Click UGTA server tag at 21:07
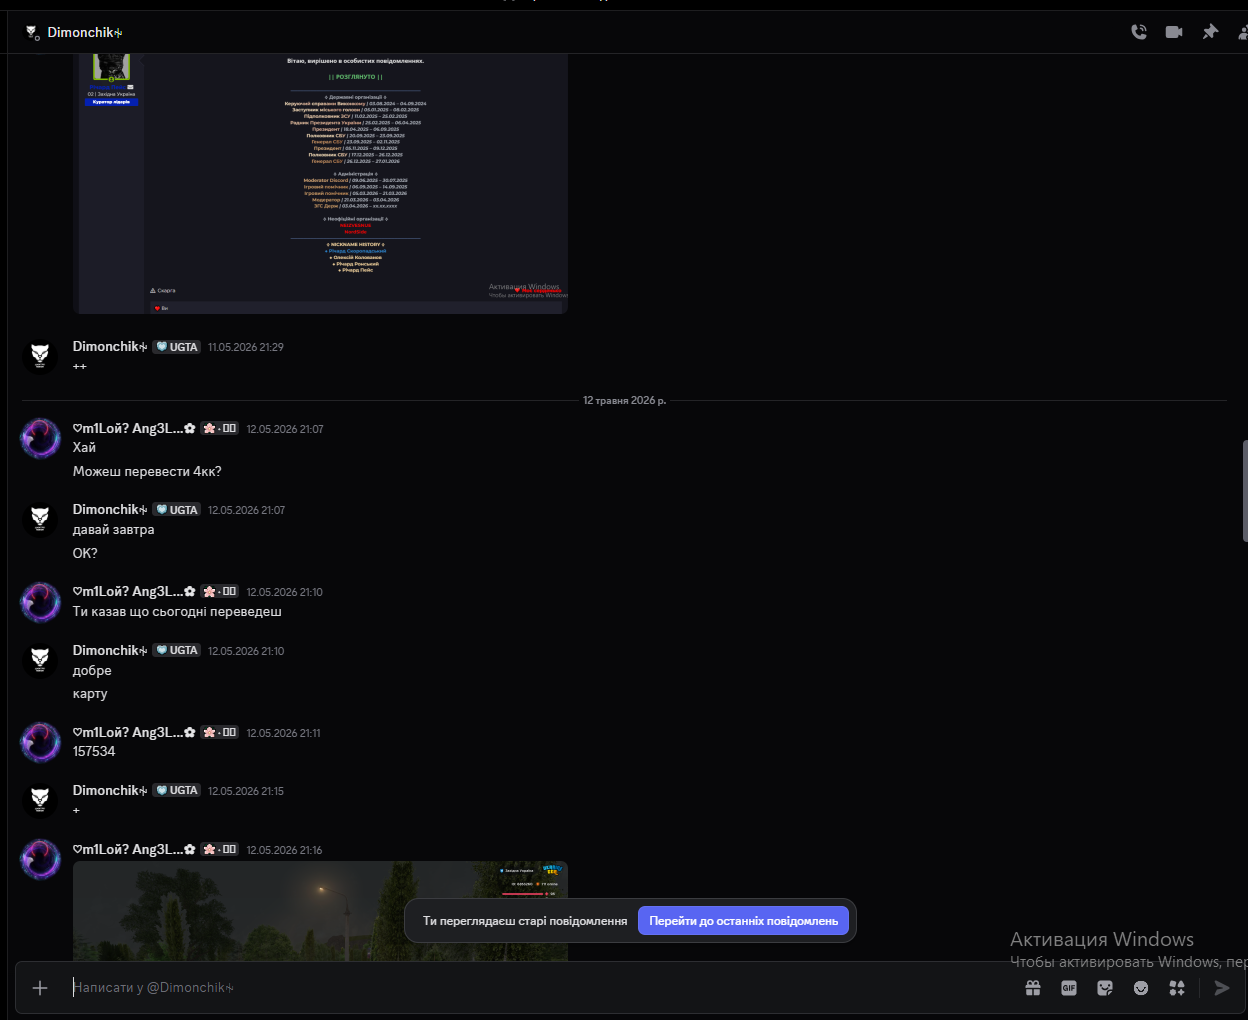Screen dimensions: 1248x1020 (177, 510)
